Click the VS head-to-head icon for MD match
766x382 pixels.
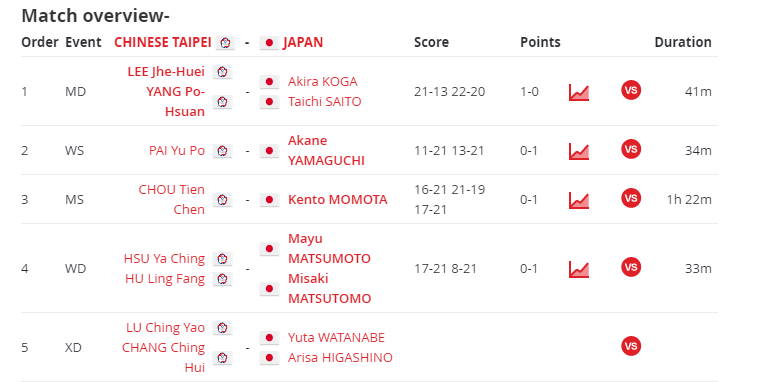click(x=631, y=90)
